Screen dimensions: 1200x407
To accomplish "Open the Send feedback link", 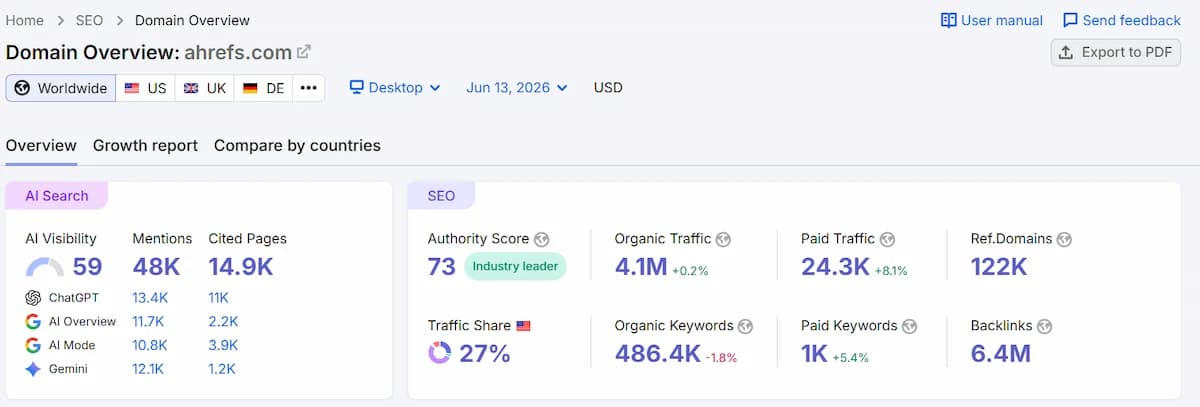I will tap(1122, 20).
